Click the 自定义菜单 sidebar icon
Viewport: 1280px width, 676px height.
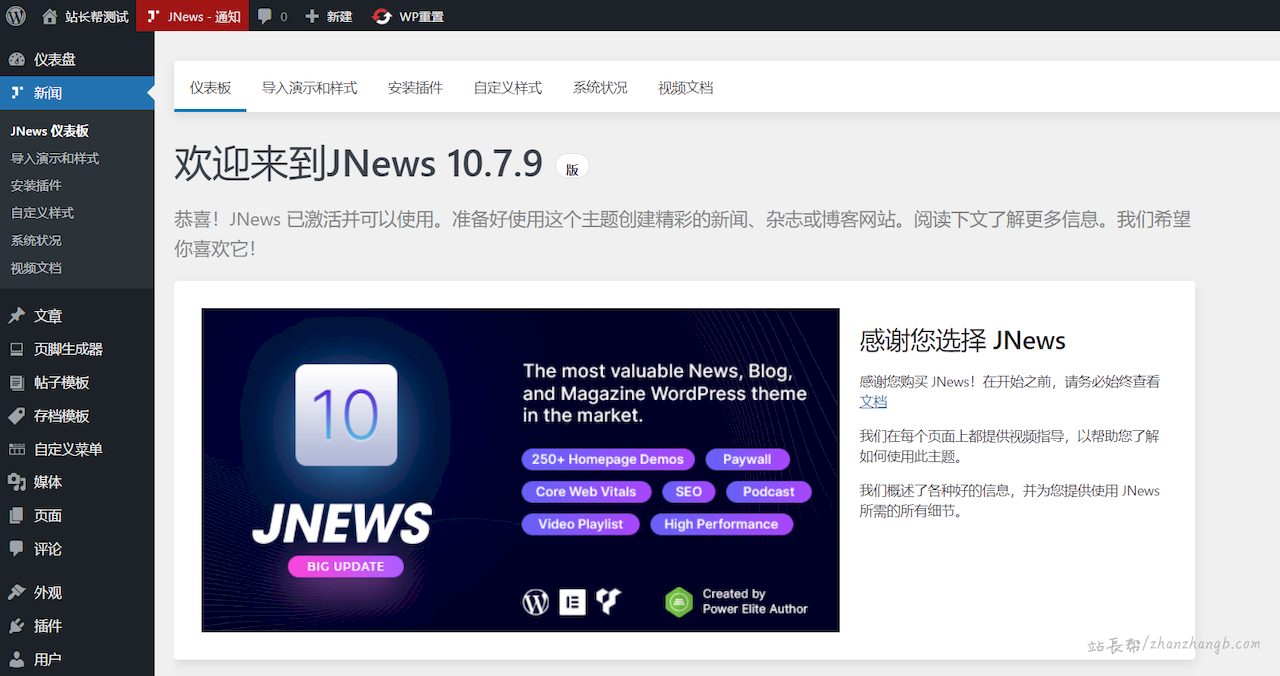point(17,449)
